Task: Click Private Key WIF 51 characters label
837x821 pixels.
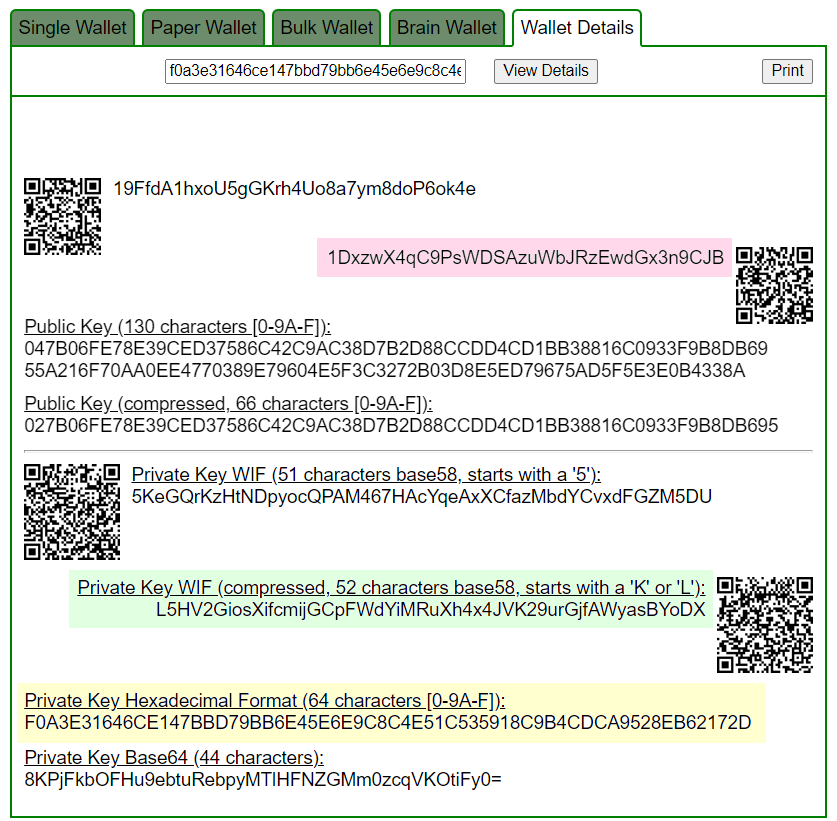Action: click(366, 475)
